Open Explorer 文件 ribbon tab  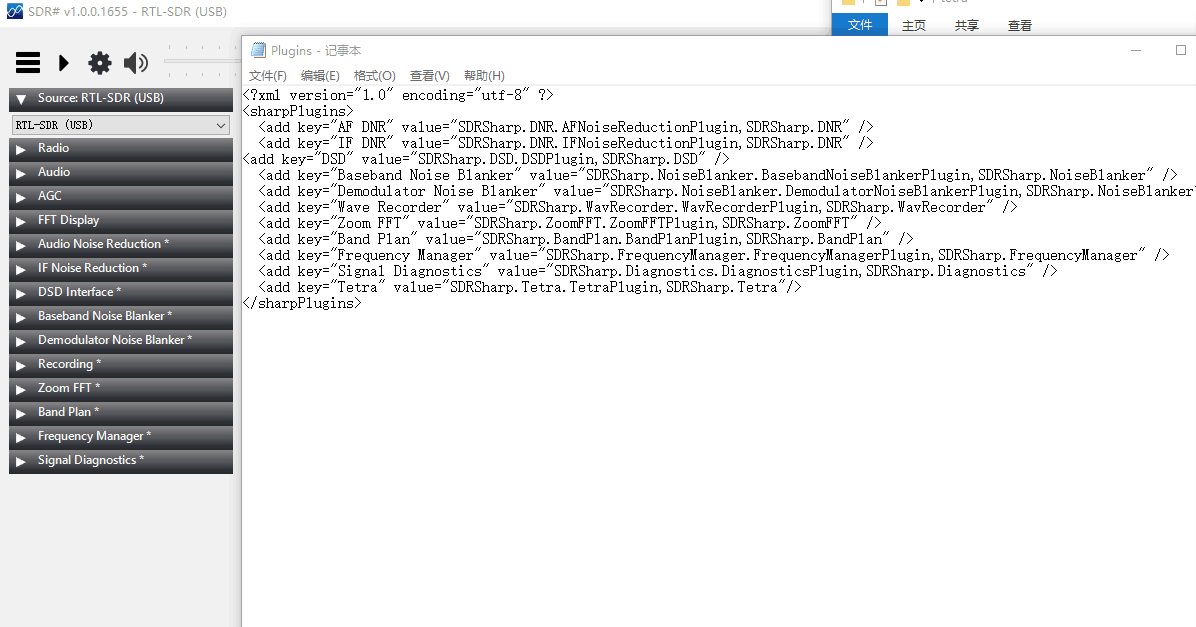coord(860,24)
